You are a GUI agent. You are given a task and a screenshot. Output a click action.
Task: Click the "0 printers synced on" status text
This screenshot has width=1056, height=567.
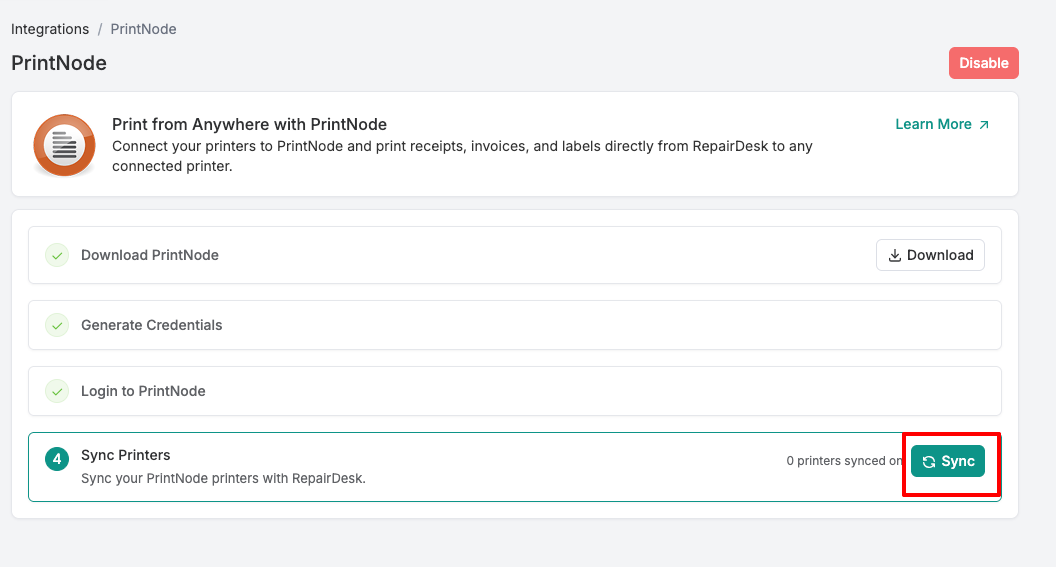[844, 461]
